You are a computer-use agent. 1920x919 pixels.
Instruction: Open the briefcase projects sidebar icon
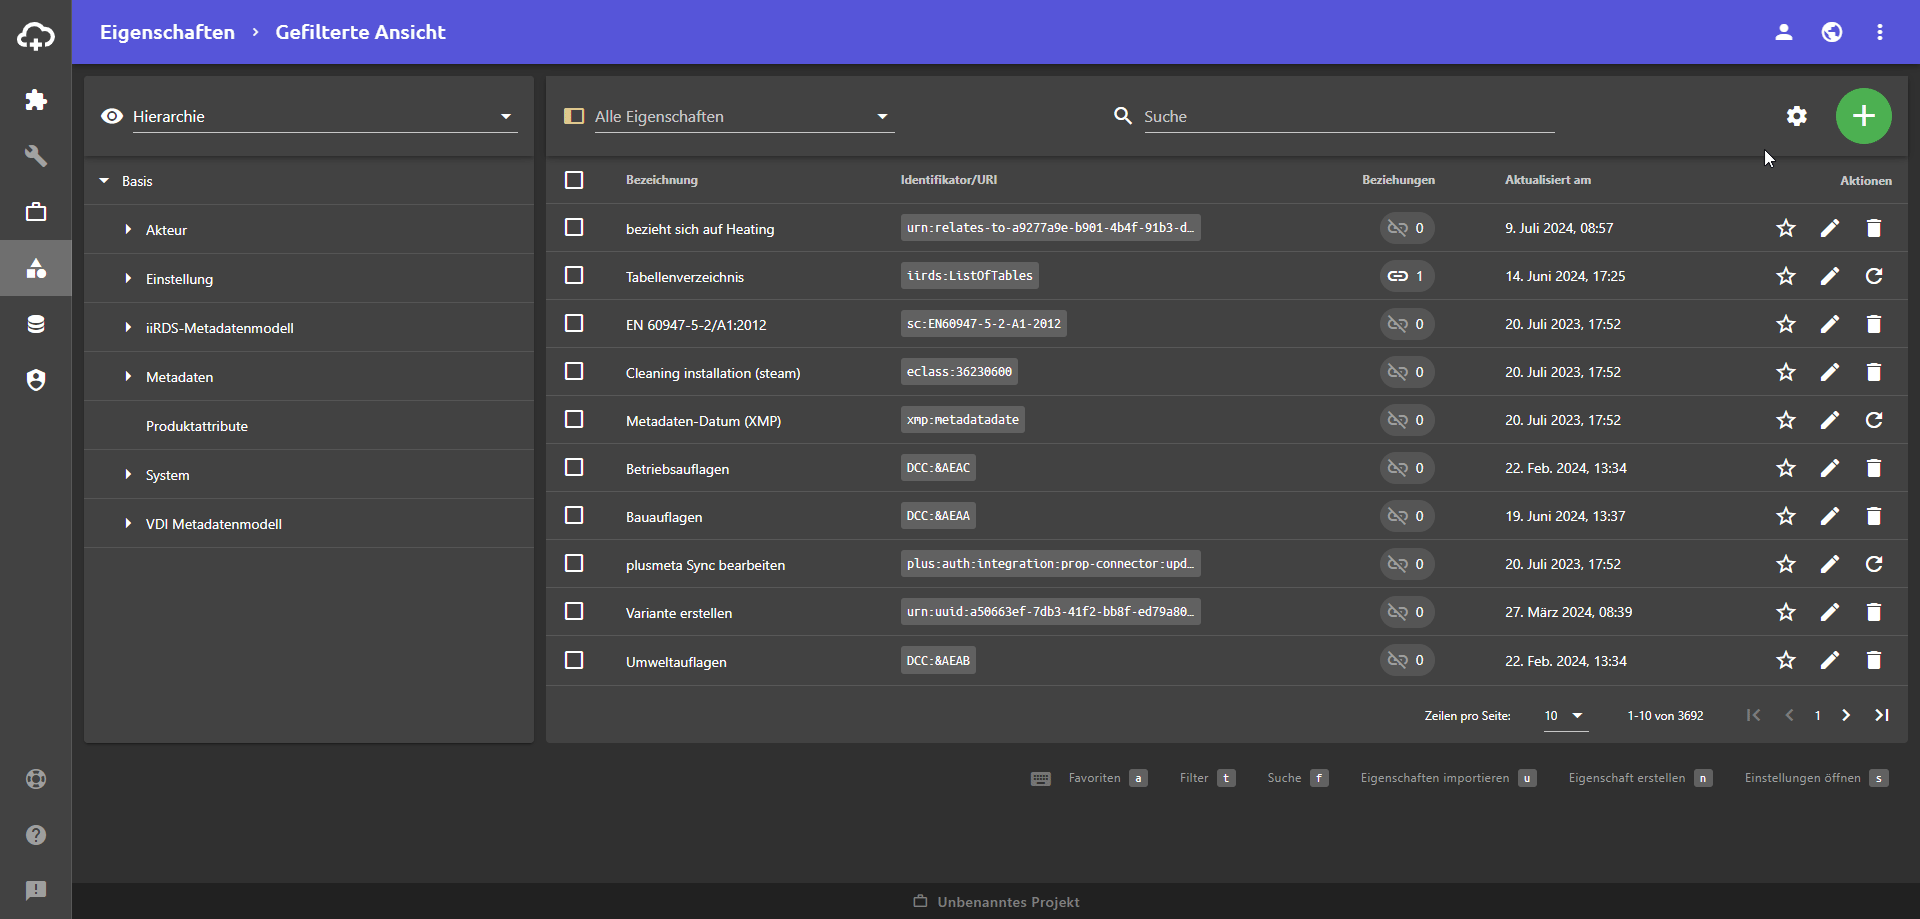point(36,212)
